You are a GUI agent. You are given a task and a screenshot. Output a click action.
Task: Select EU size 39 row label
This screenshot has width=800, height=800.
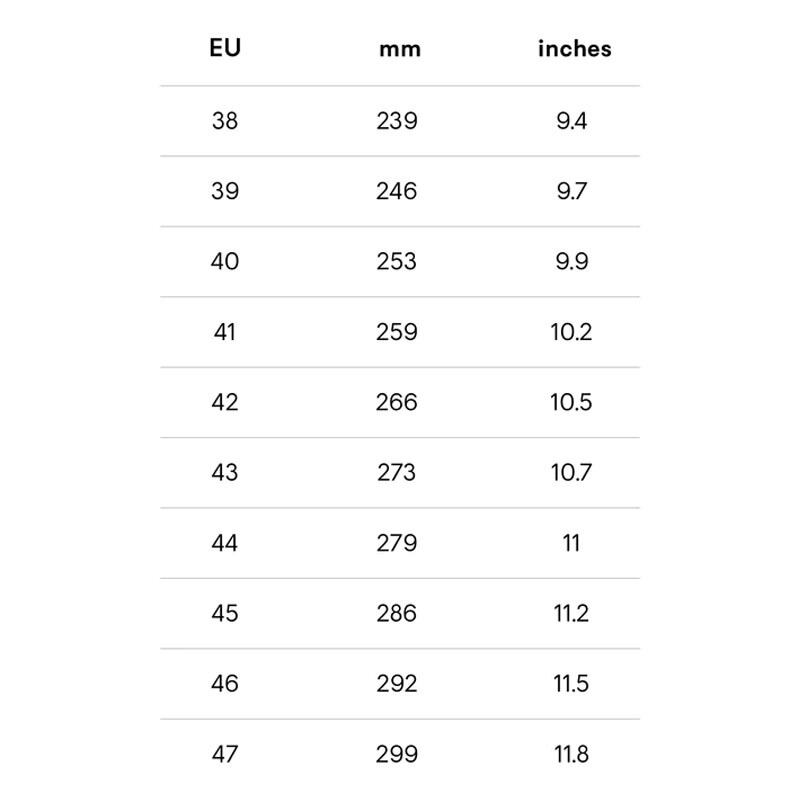(x=225, y=191)
